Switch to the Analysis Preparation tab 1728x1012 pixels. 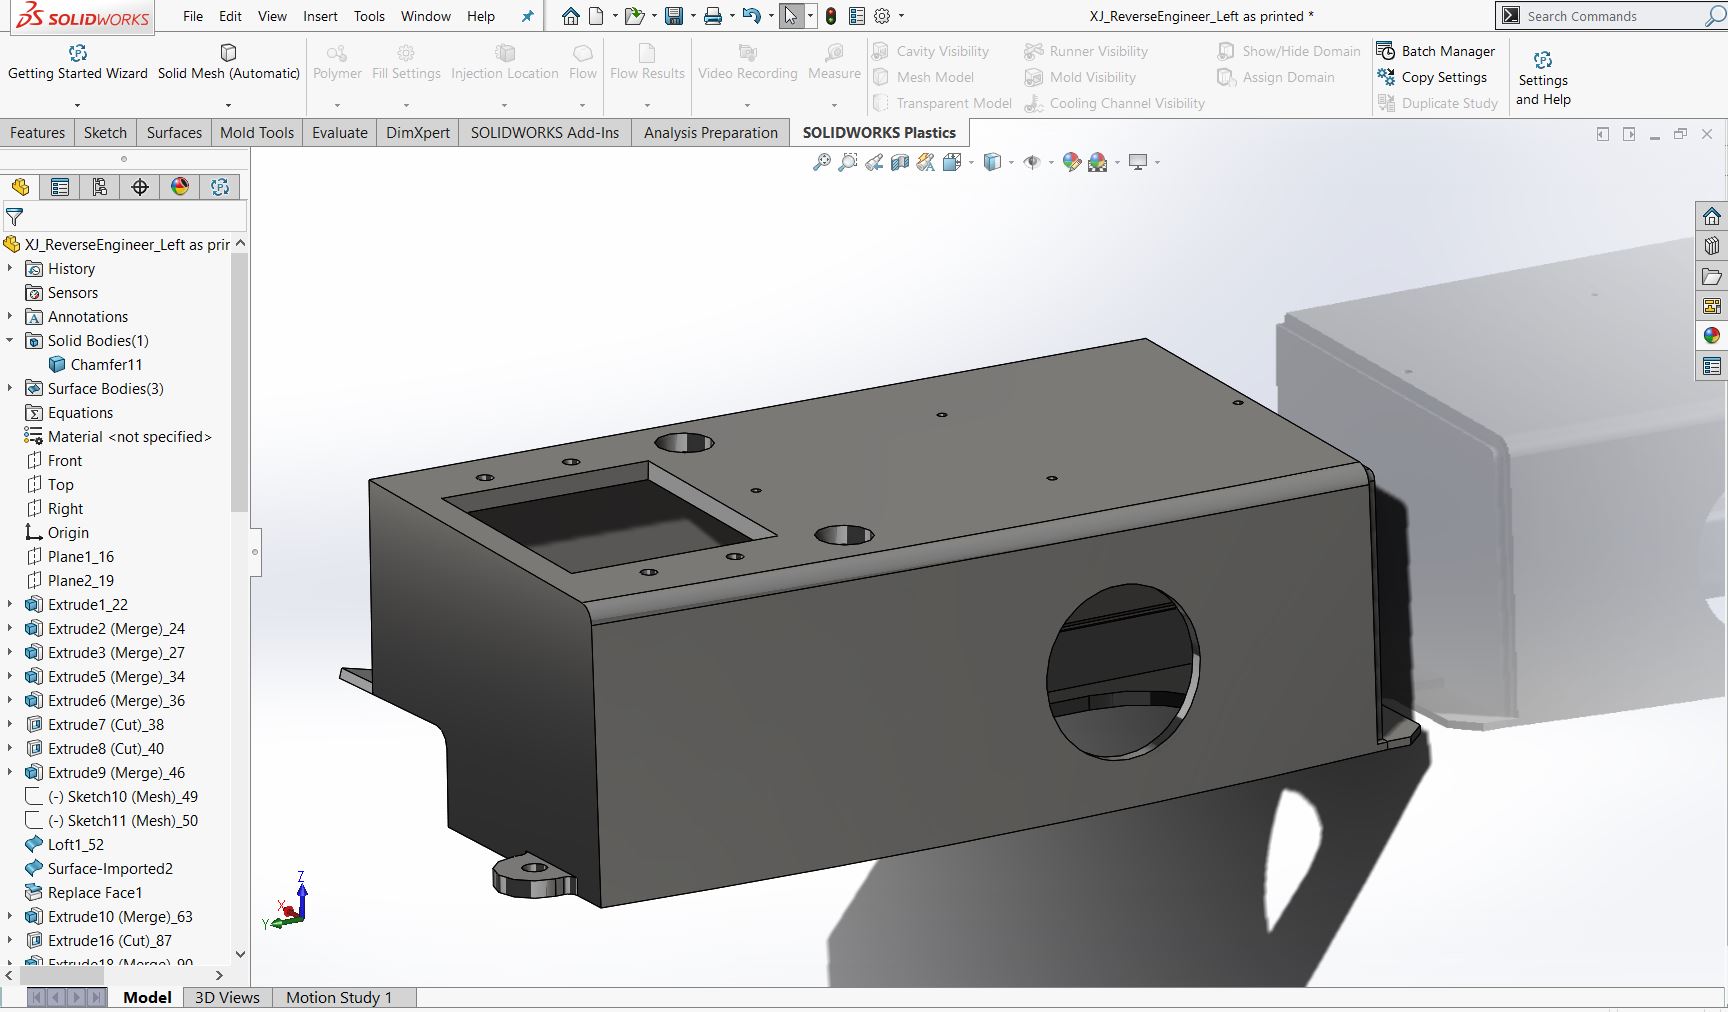coord(711,132)
